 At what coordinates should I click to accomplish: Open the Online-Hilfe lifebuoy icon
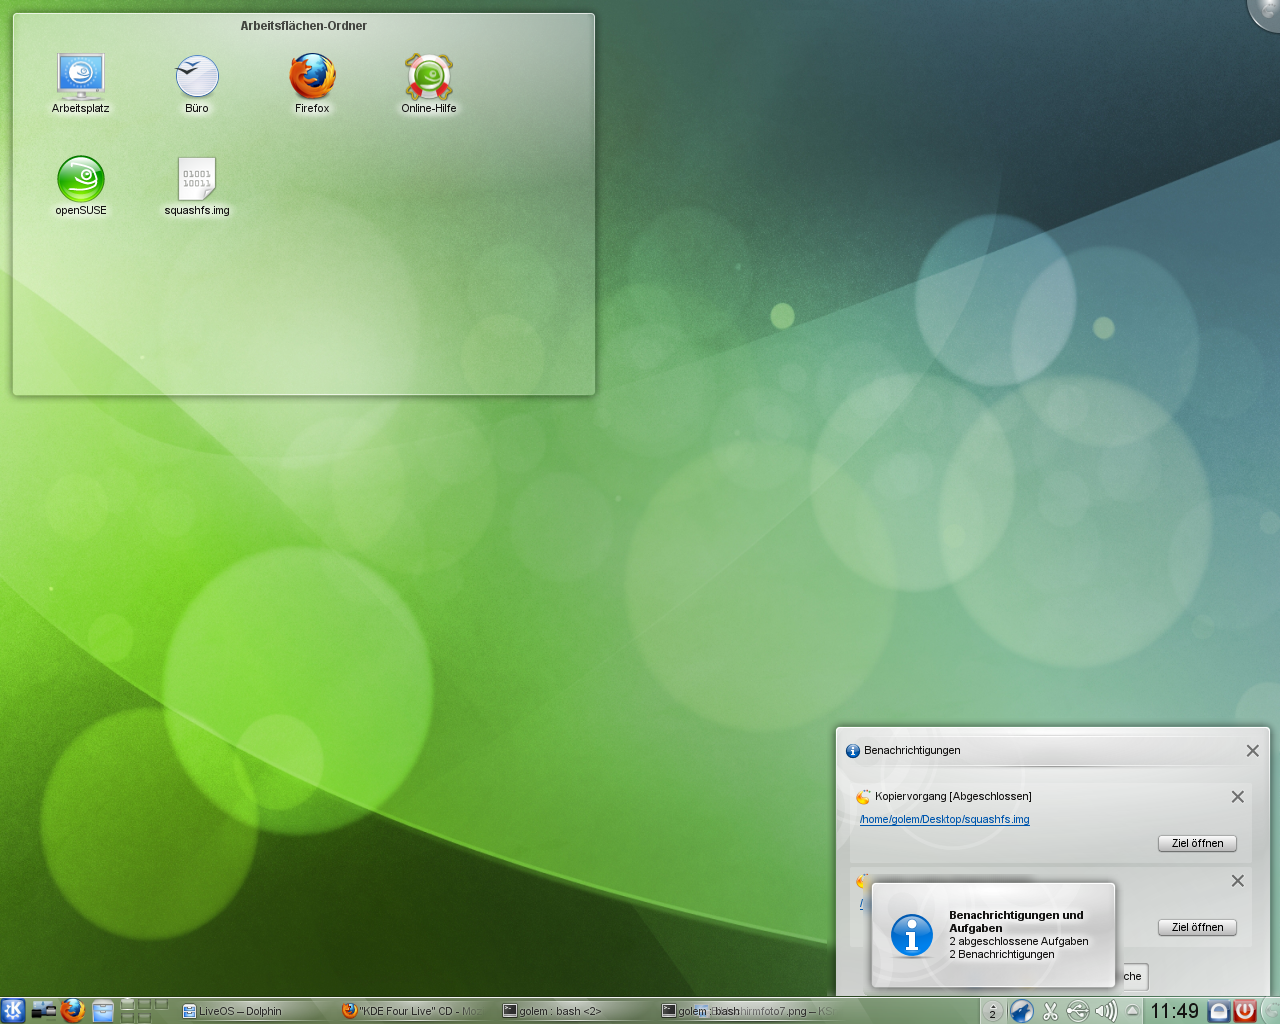click(429, 76)
